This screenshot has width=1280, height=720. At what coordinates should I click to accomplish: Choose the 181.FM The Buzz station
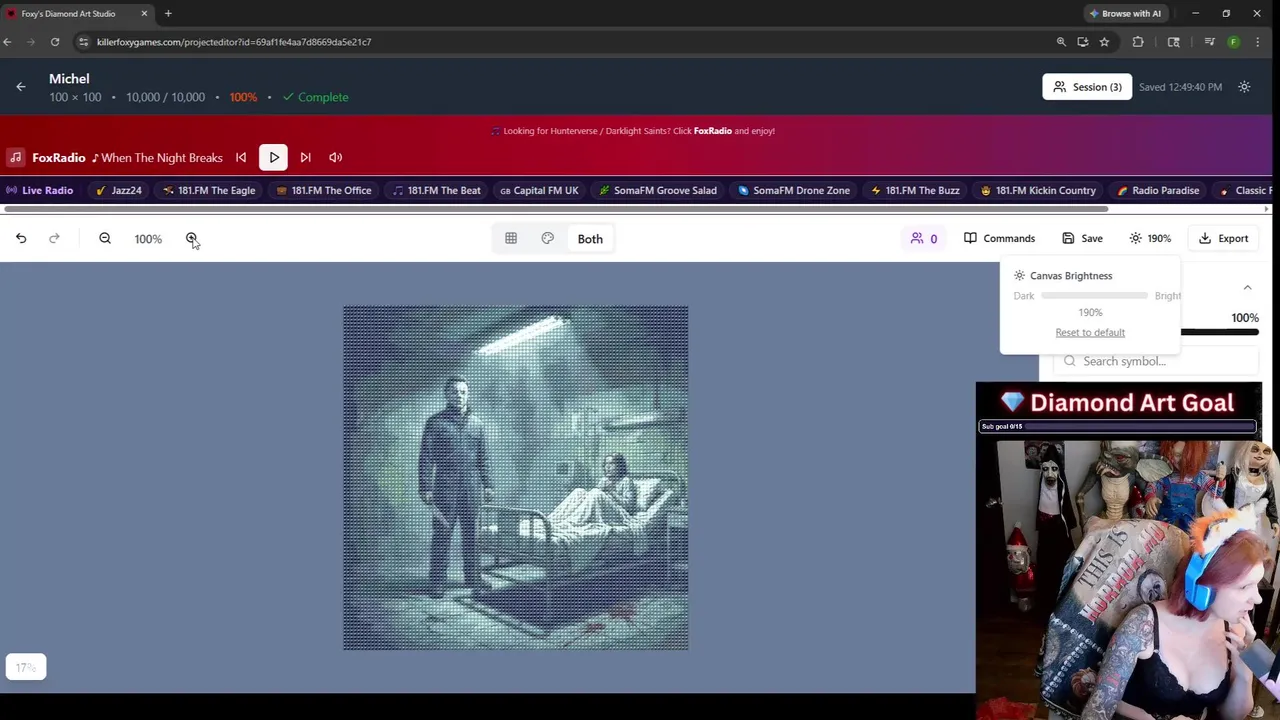point(915,190)
